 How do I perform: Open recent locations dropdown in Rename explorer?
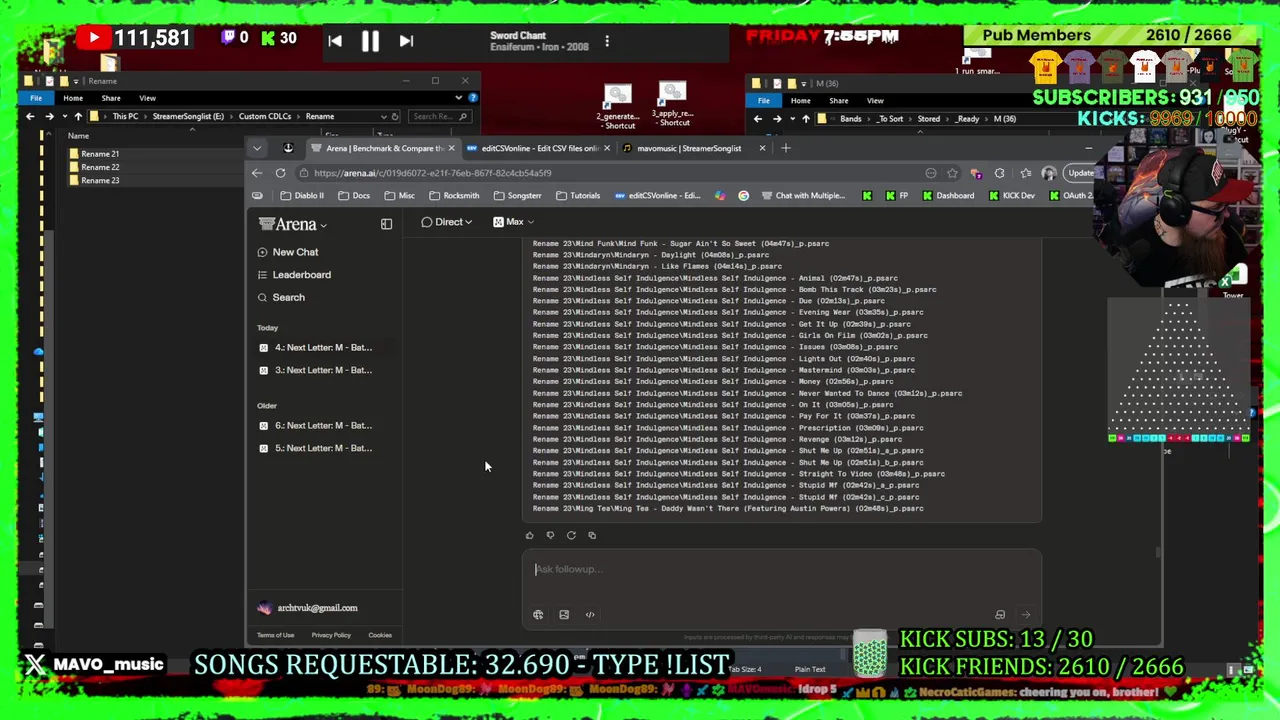point(64,116)
